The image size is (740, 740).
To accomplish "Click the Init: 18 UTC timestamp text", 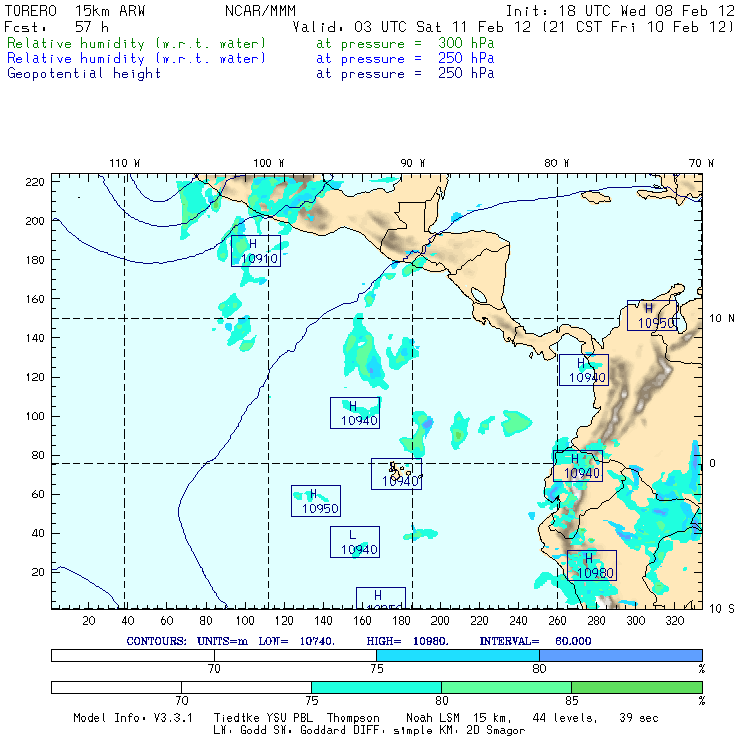I will (x=620, y=10).
